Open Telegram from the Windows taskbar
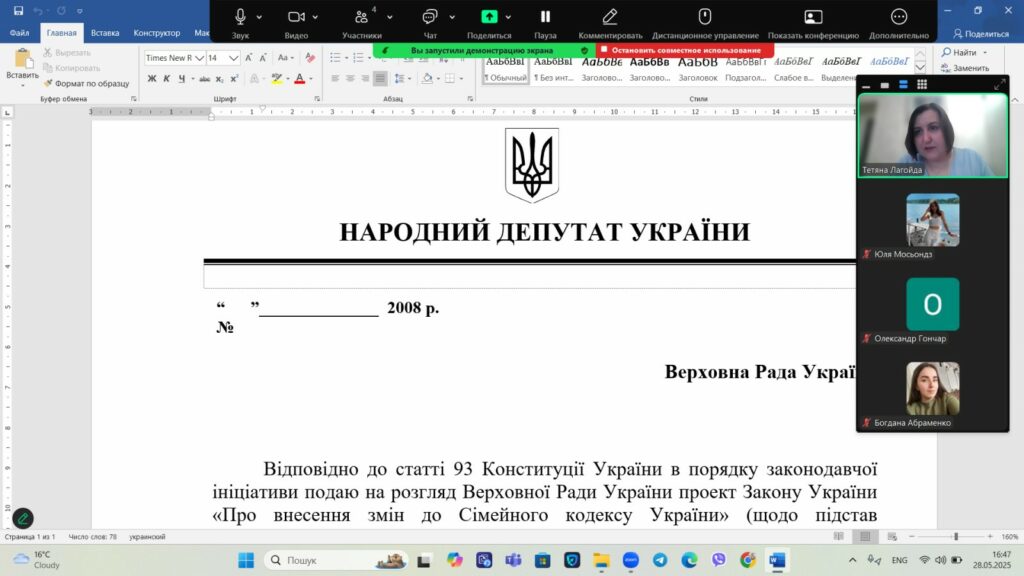The height and width of the screenshot is (576, 1024). [x=660, y=560]
